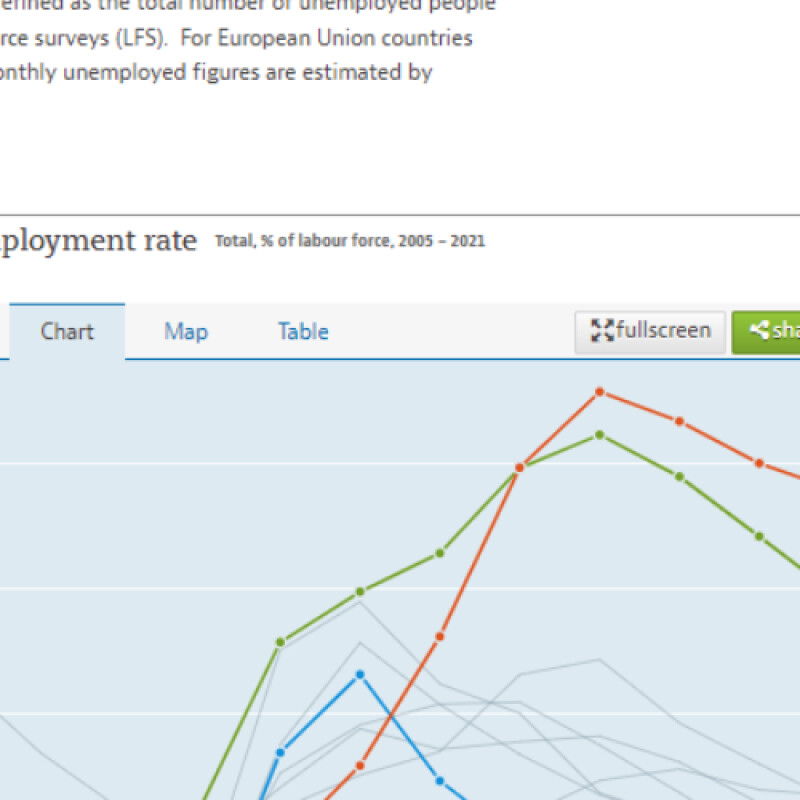Click green data point immediately right of peak
Viewport: 800px width, 800px height.
pos(679,476)
